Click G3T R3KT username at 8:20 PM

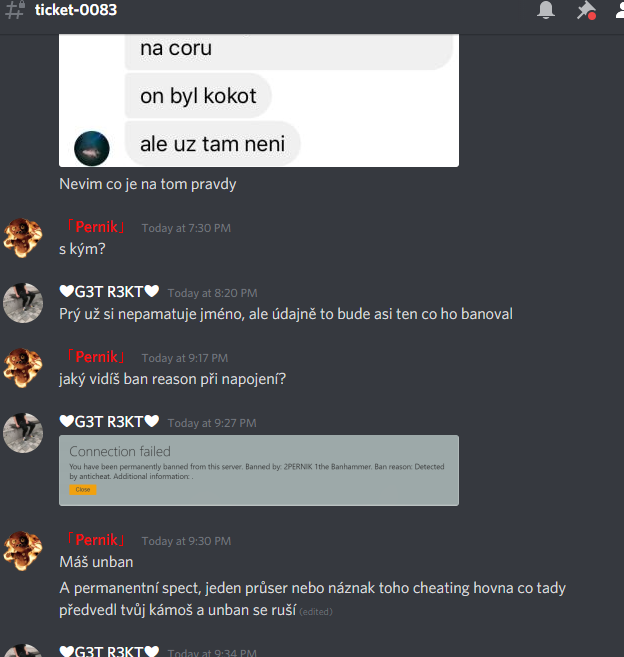pos(109,292)
